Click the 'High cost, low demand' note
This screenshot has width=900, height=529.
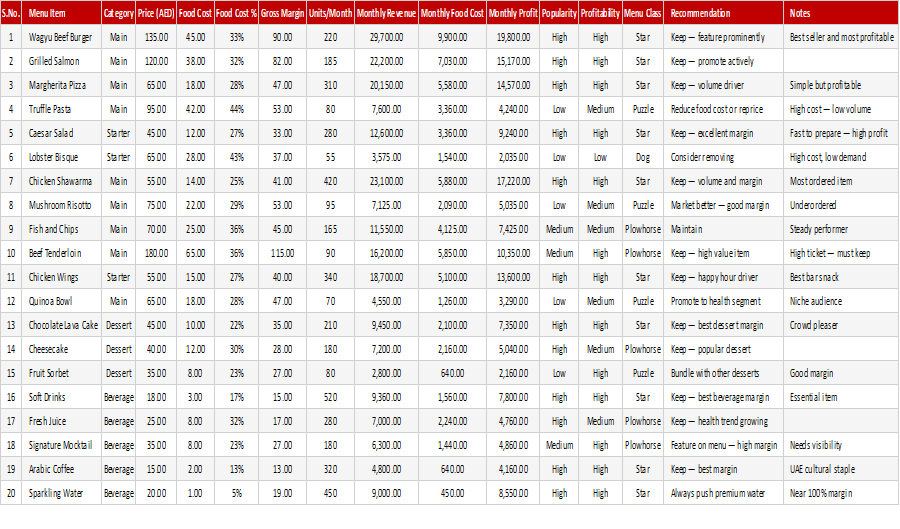click(841, 157)
